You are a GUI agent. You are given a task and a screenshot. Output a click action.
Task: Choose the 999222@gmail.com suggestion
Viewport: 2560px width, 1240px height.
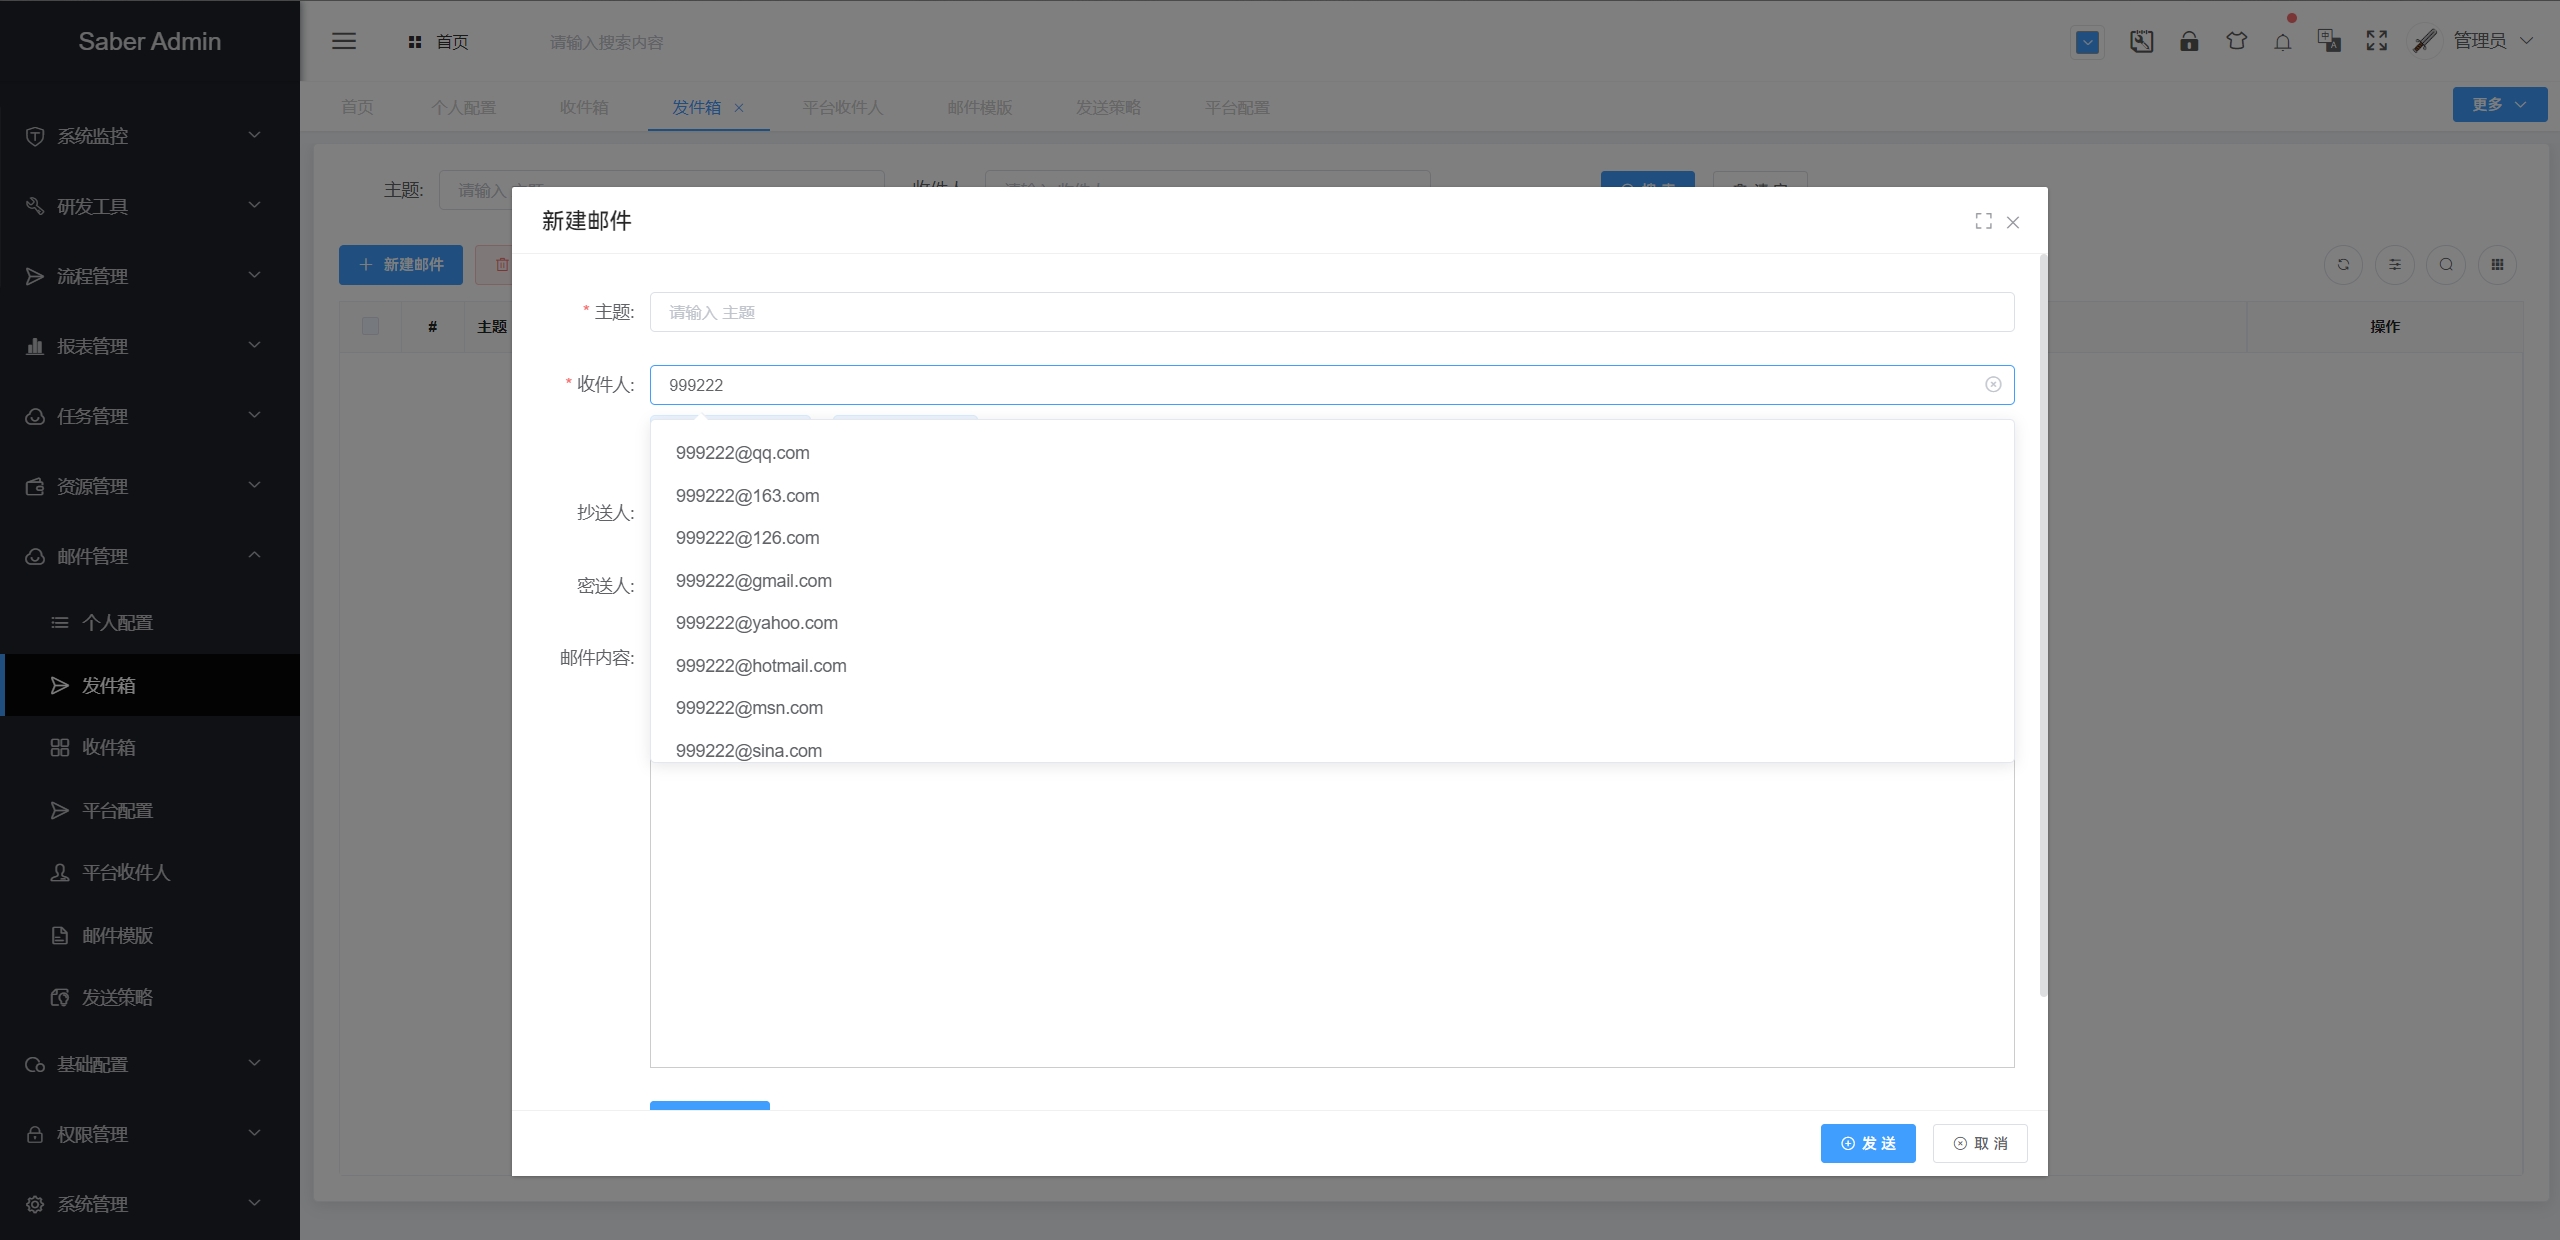coord(1332,581)
